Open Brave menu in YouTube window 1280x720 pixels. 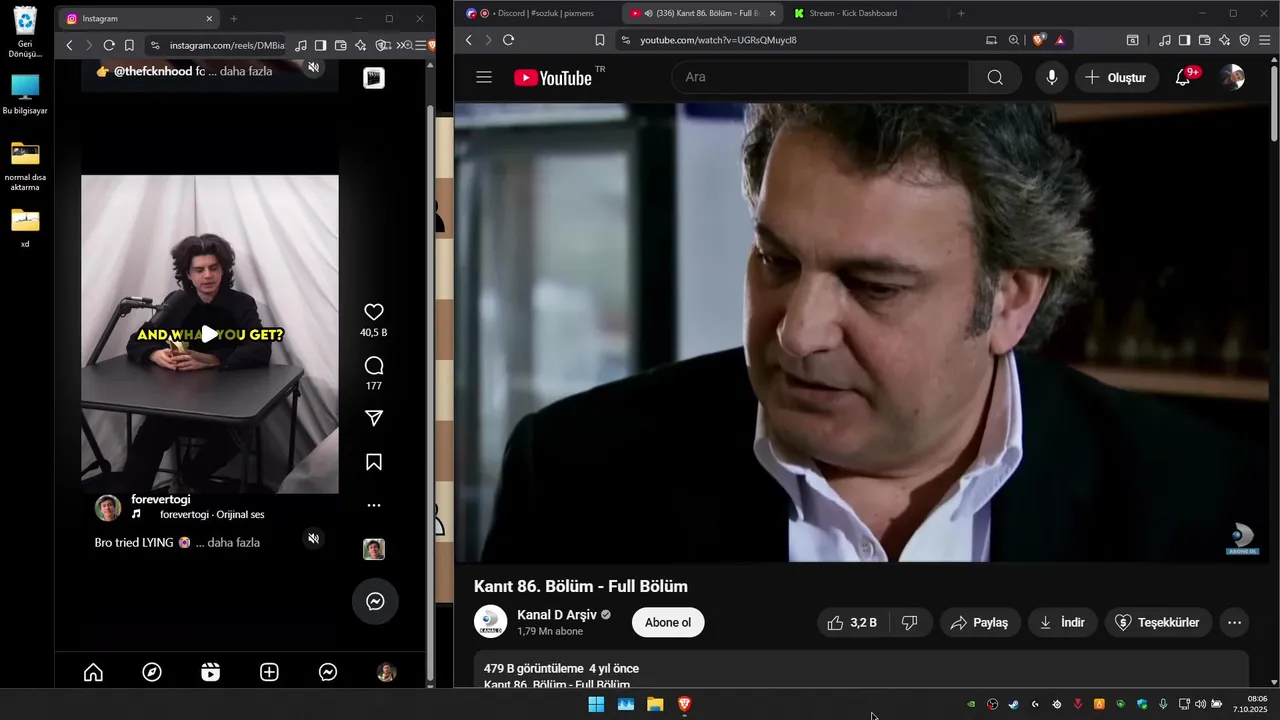(x=1264, y=40)
